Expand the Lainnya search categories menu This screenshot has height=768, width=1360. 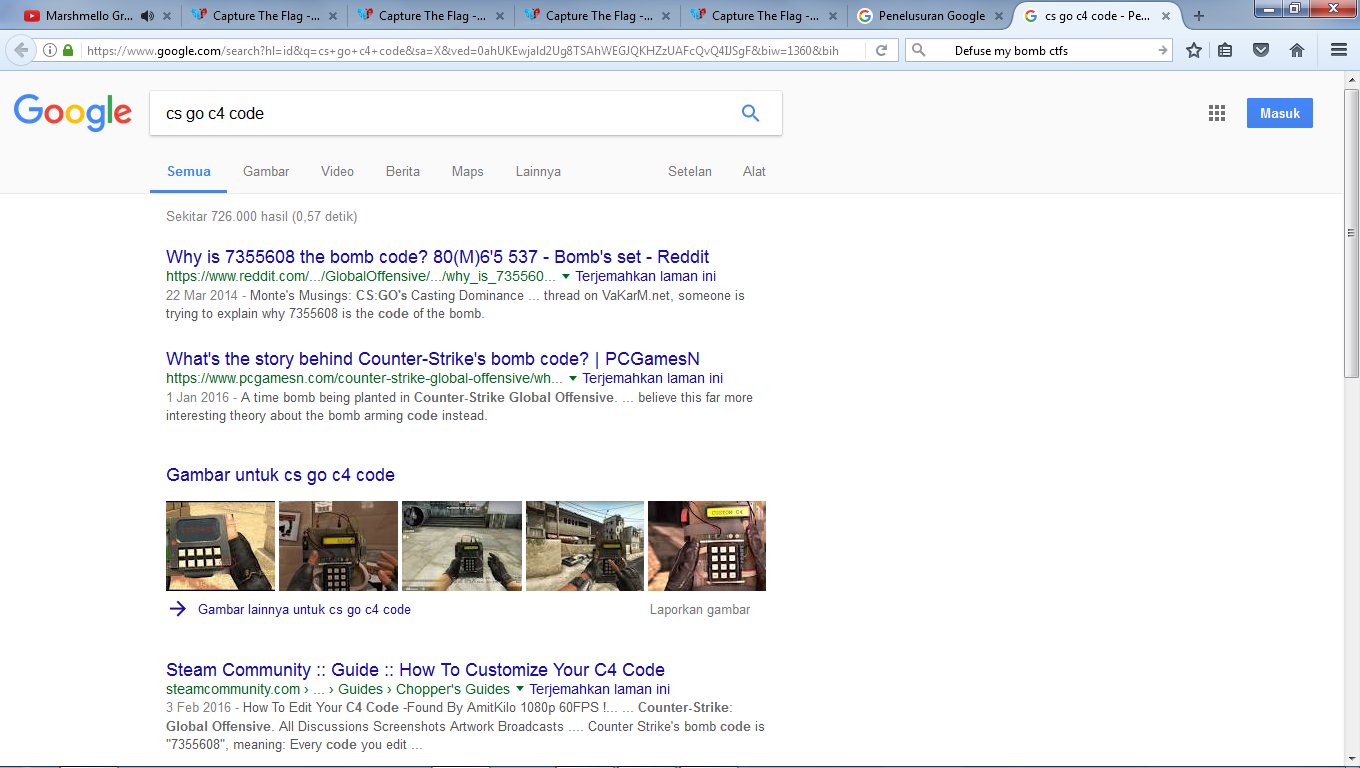click(x=538, y=171)
